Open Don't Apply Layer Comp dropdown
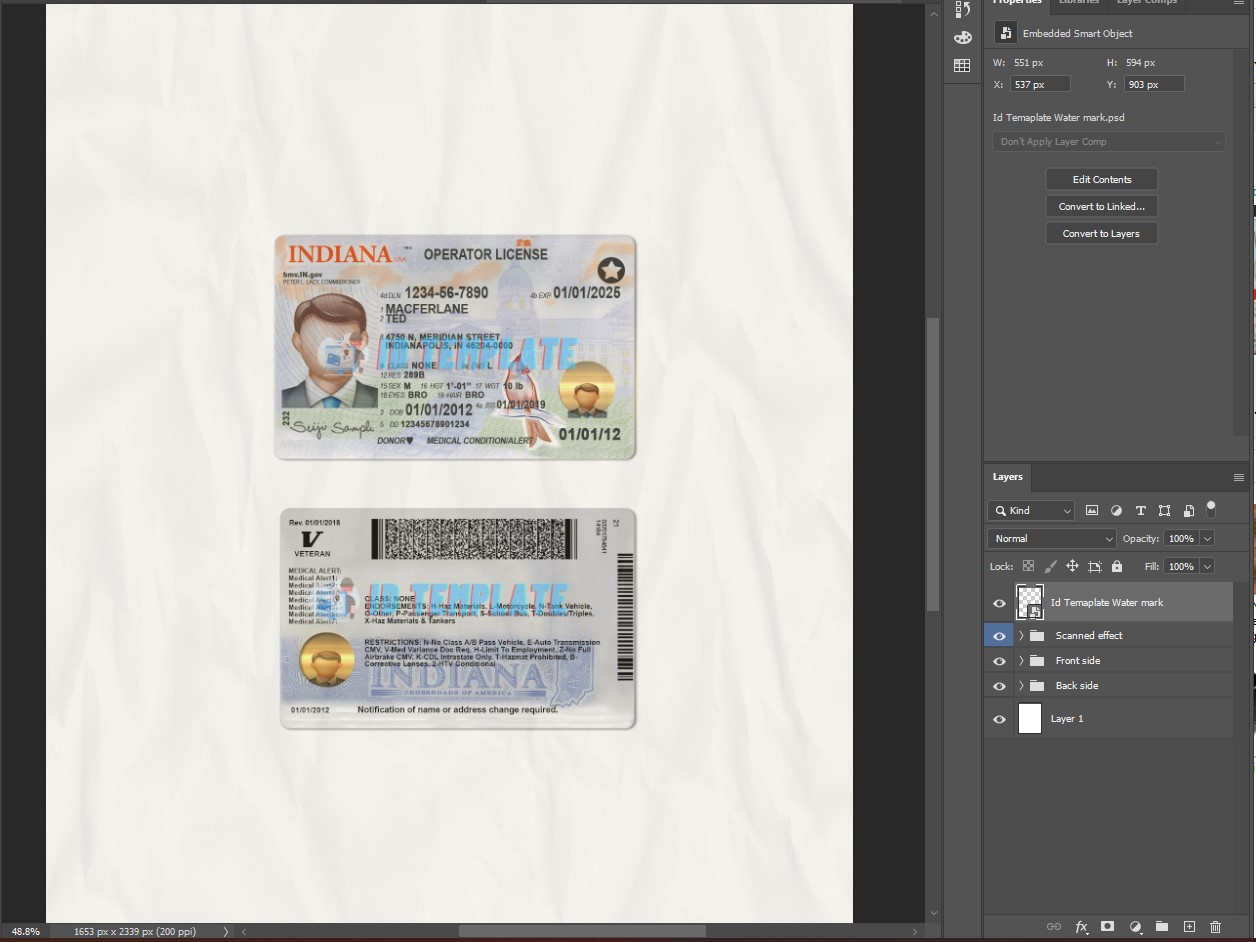 click(x=1109, y=142)
